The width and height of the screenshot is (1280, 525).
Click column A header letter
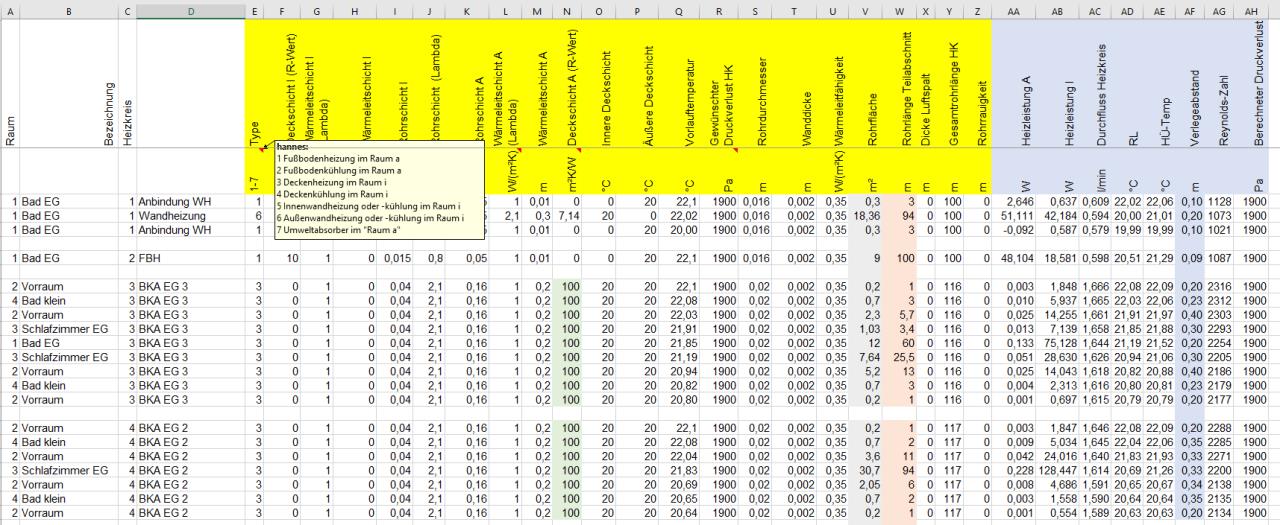click(9, 10)
